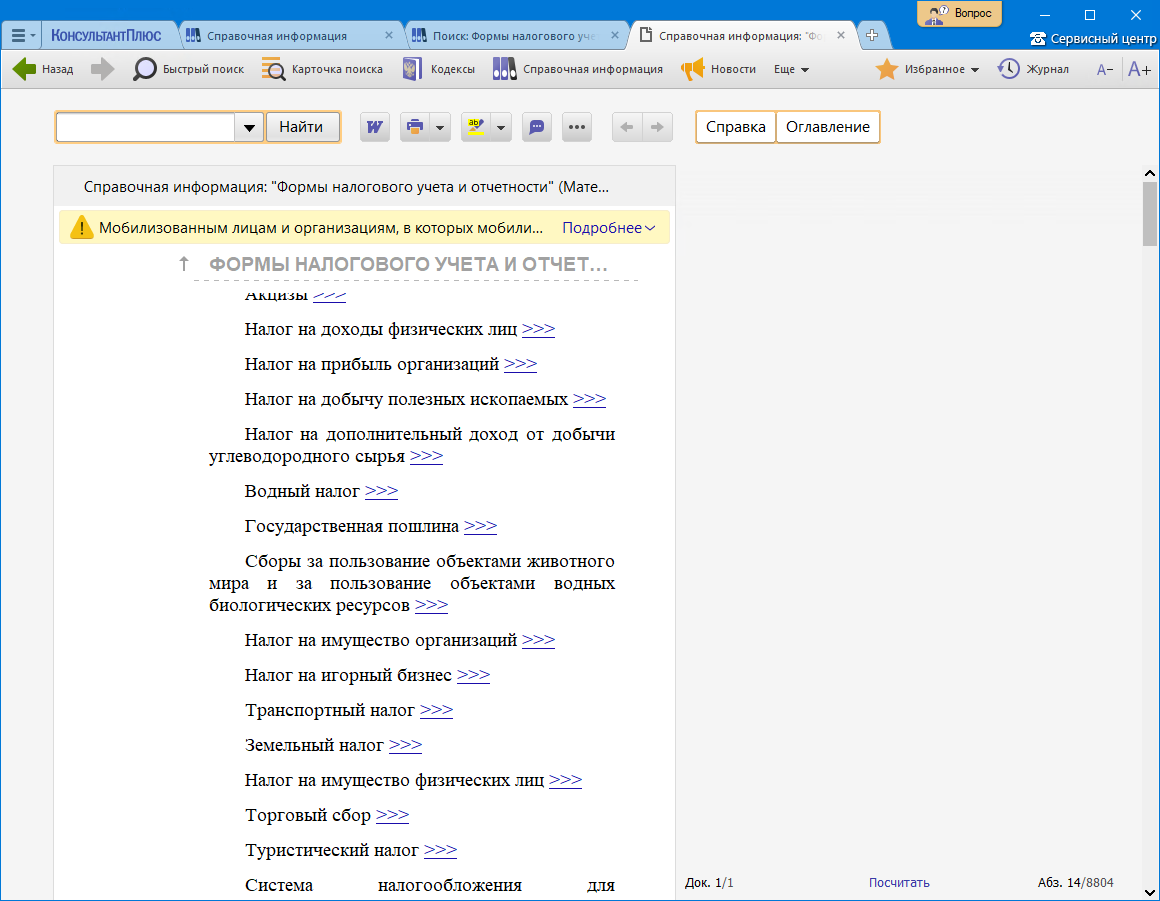1160x901 pixels.
Task: Decrease font size with A- button
Action: [1105, 70]
